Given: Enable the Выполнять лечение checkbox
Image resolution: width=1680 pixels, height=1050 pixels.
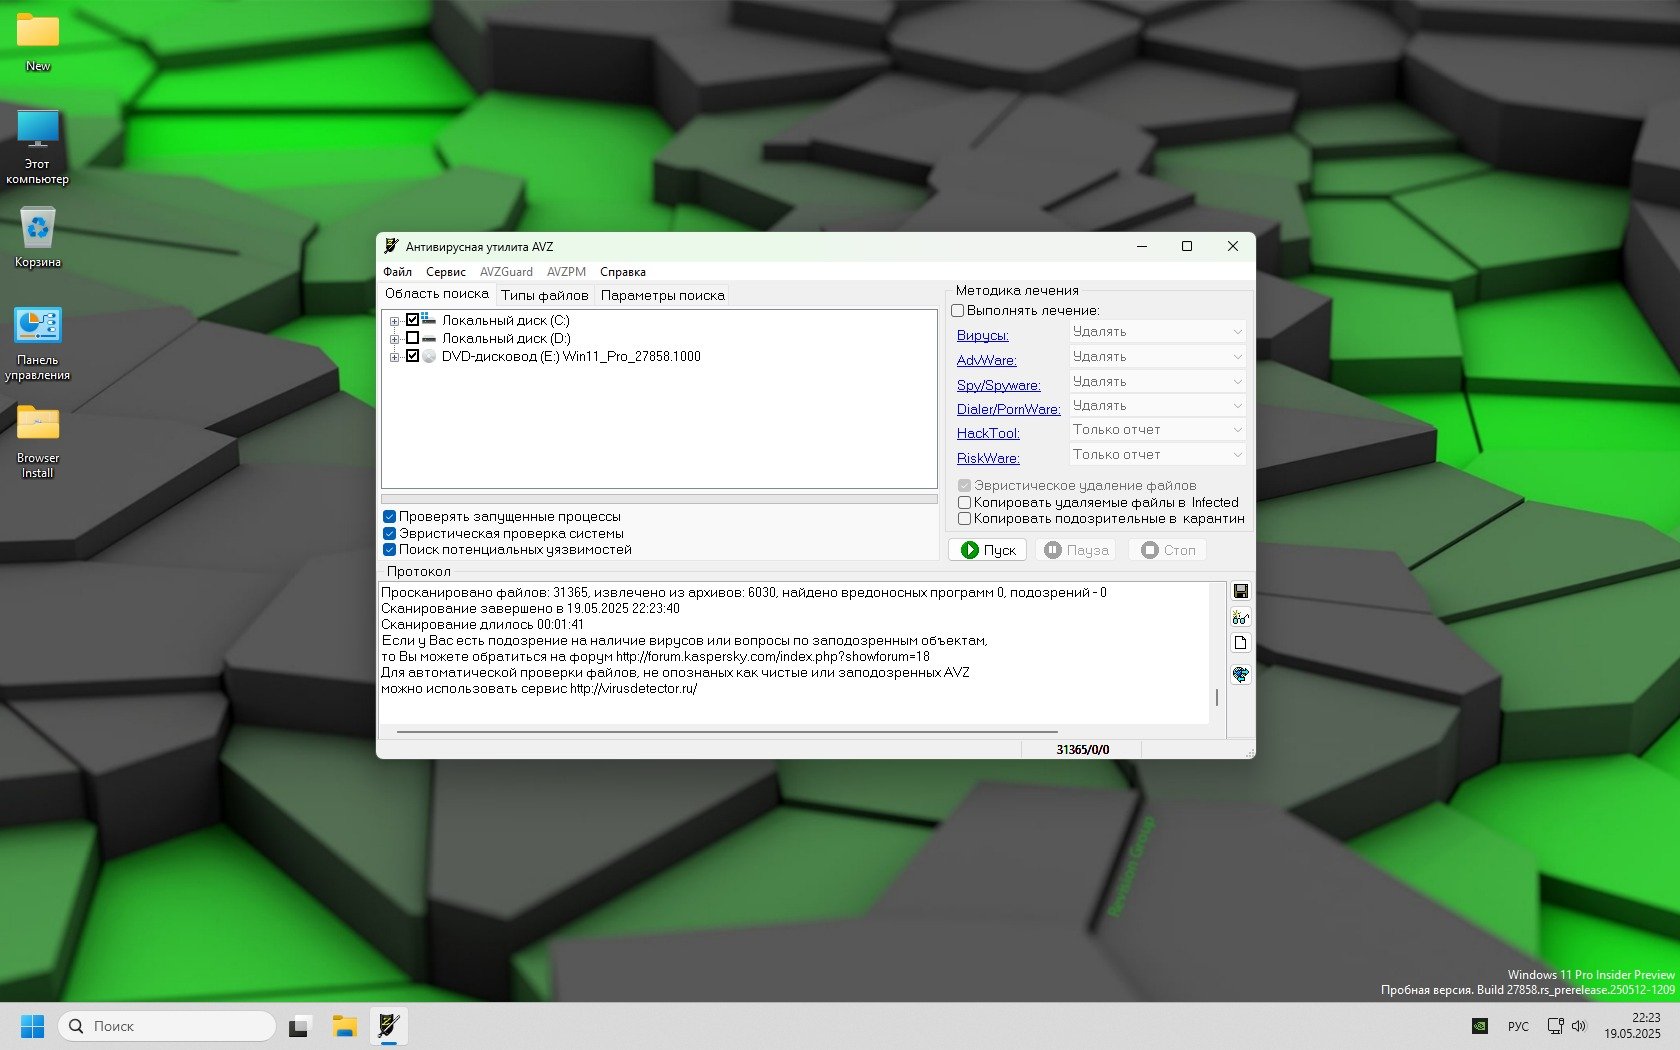Looking at the screenshot, I should 958,311.
